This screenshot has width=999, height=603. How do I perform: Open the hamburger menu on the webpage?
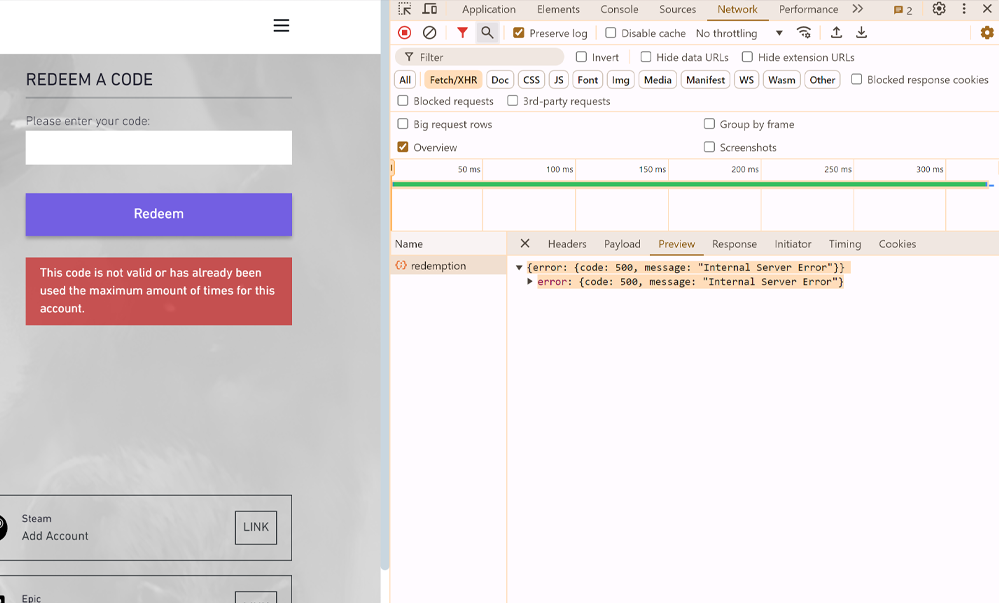pyautogui.click(x=281, y=25)
